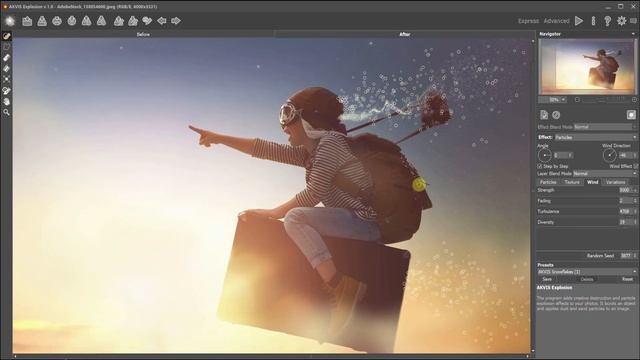Screen dimensions: 640x360
Task: Open Preferences with the gear icon
Action: 622,21
